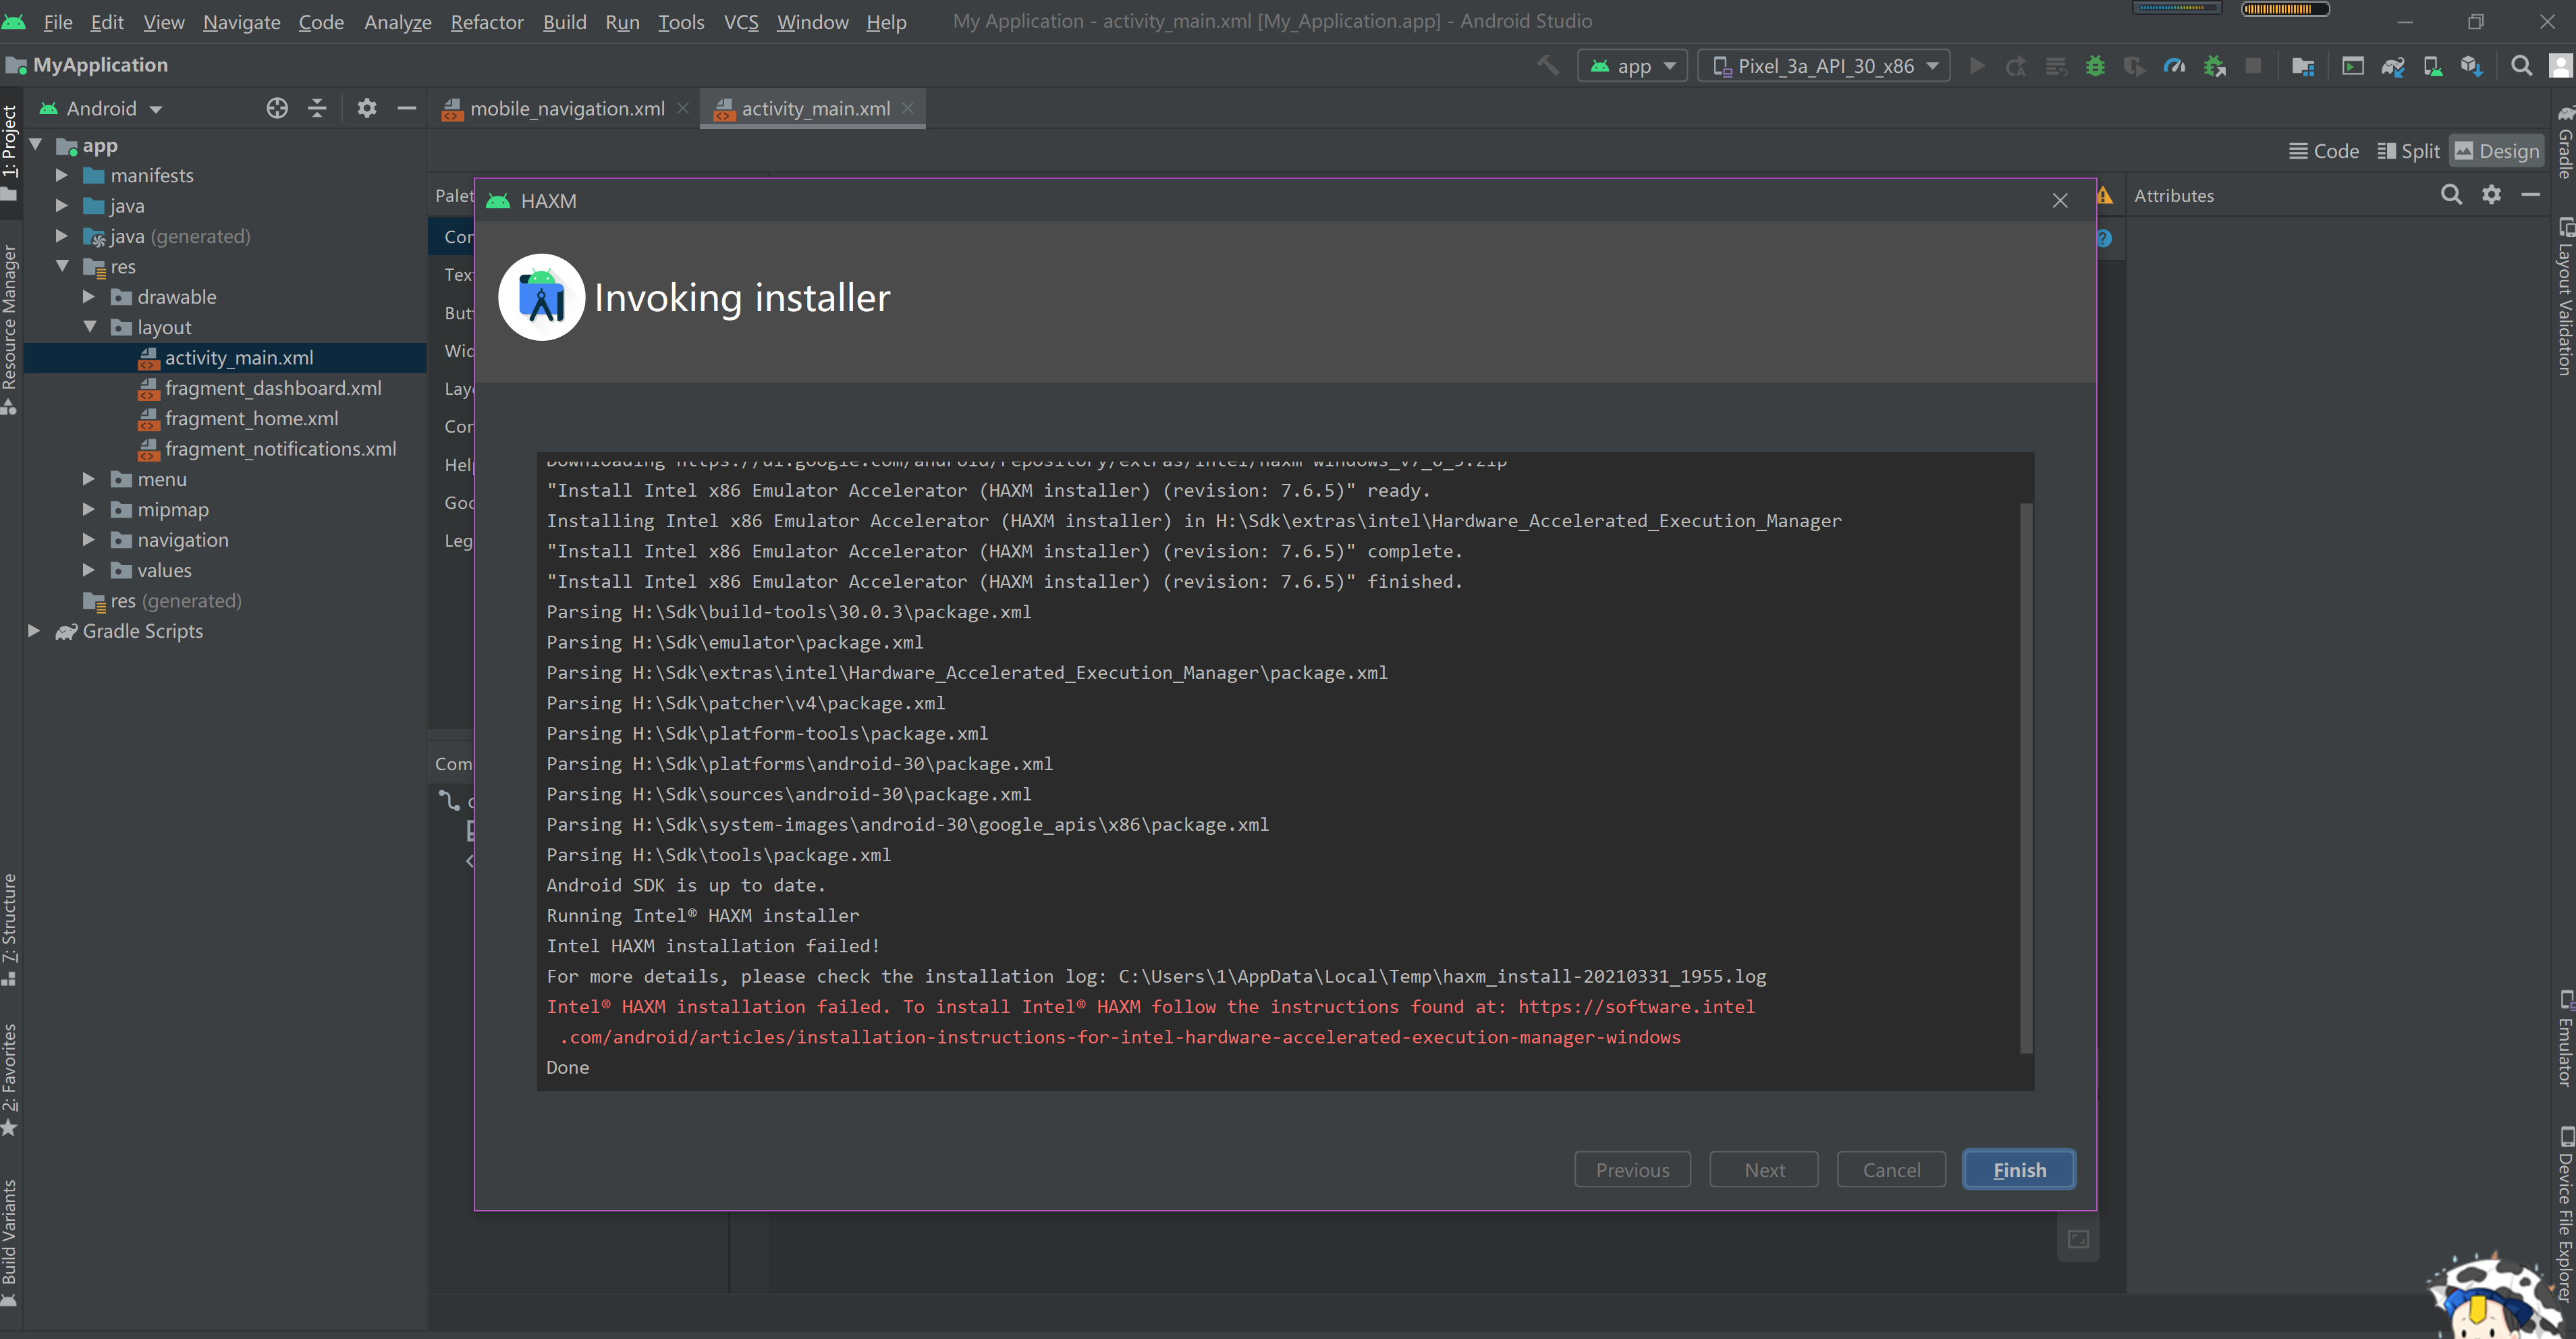Click Search Everywhere magnifier in toolbar
Image resolution: width=2576 pixels, height=1339 pixels.
[x=2522, y=66]
